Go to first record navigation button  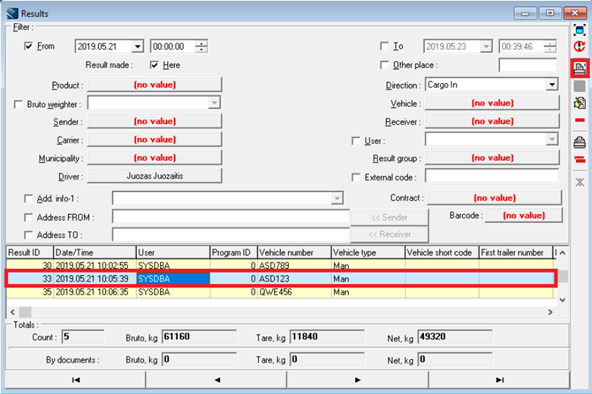coord(75,380)
